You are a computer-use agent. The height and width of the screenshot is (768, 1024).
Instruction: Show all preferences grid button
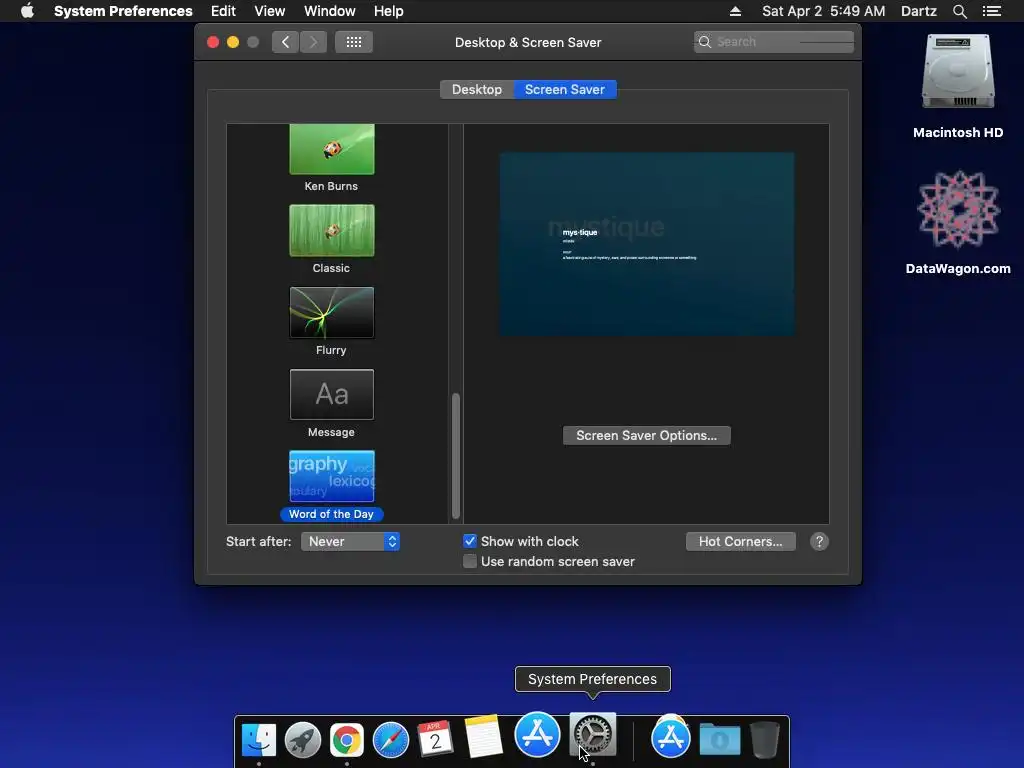click(x=354, y=42)
